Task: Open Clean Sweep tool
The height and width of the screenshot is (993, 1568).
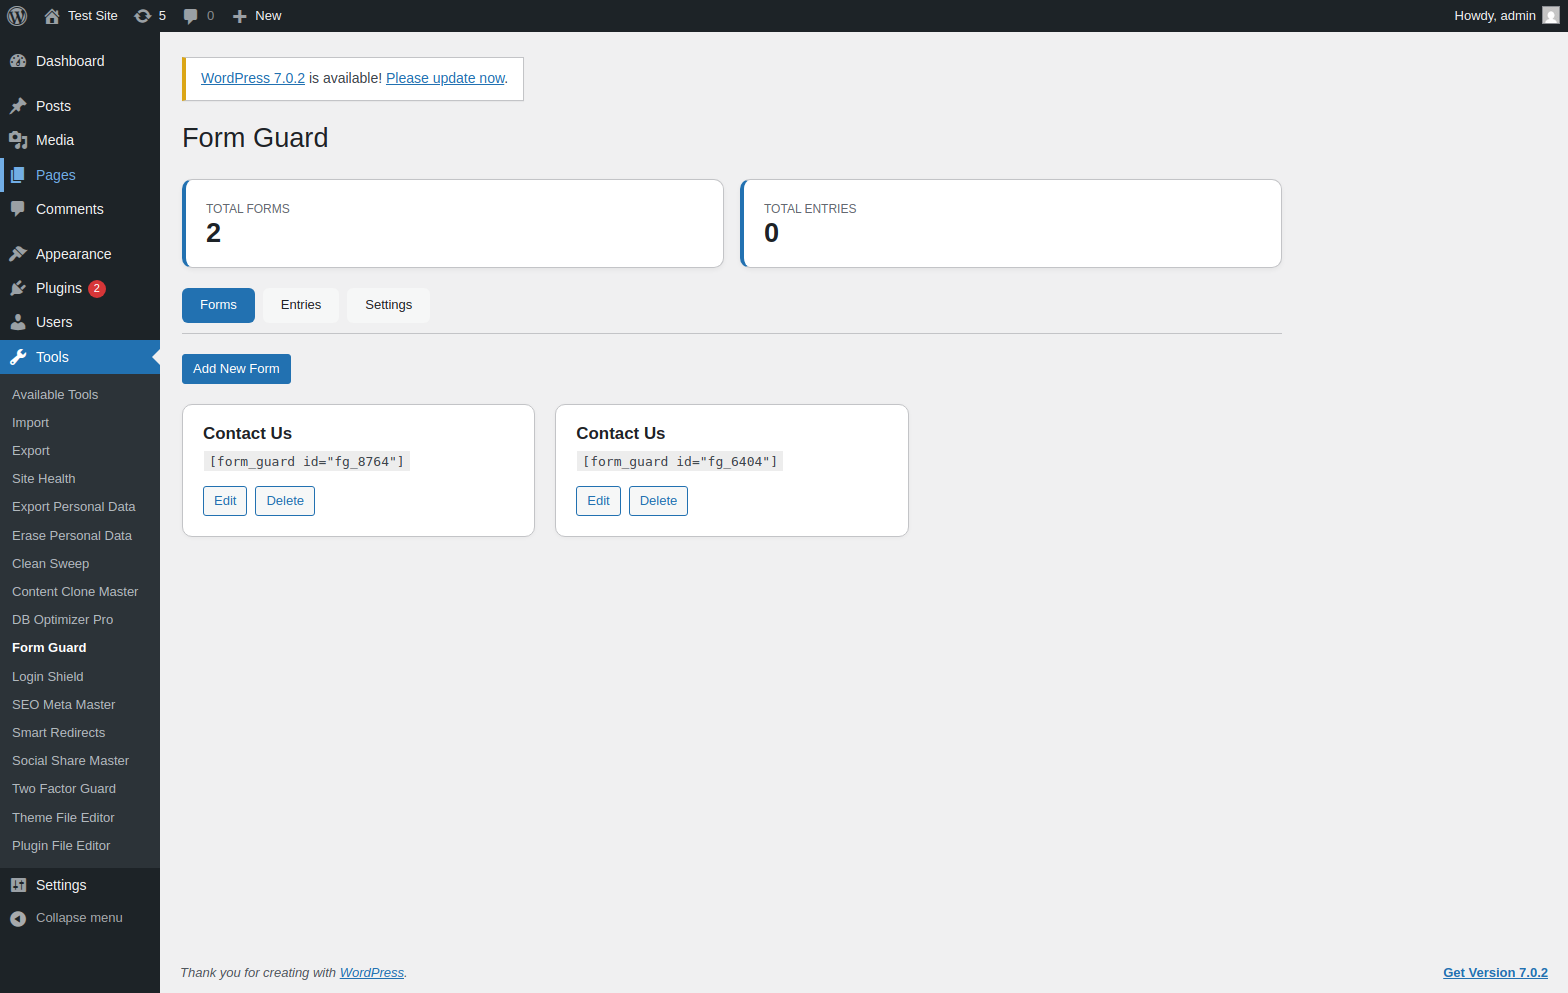Action: [x=51, y=564]
